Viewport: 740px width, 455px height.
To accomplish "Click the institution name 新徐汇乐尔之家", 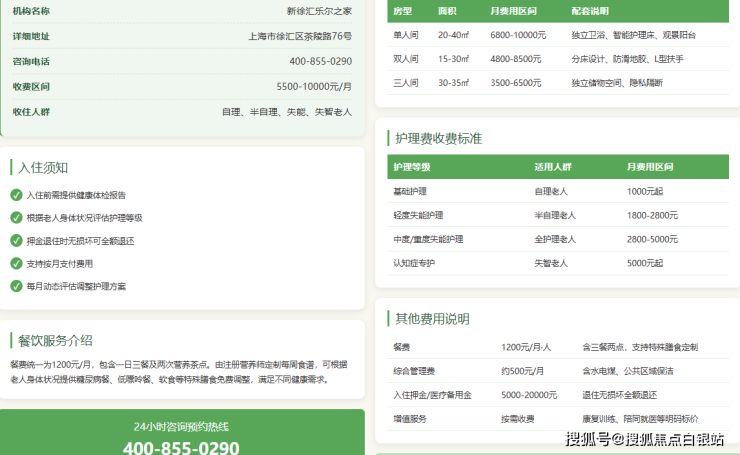I will pyautogui.click(x=319, y=11).
